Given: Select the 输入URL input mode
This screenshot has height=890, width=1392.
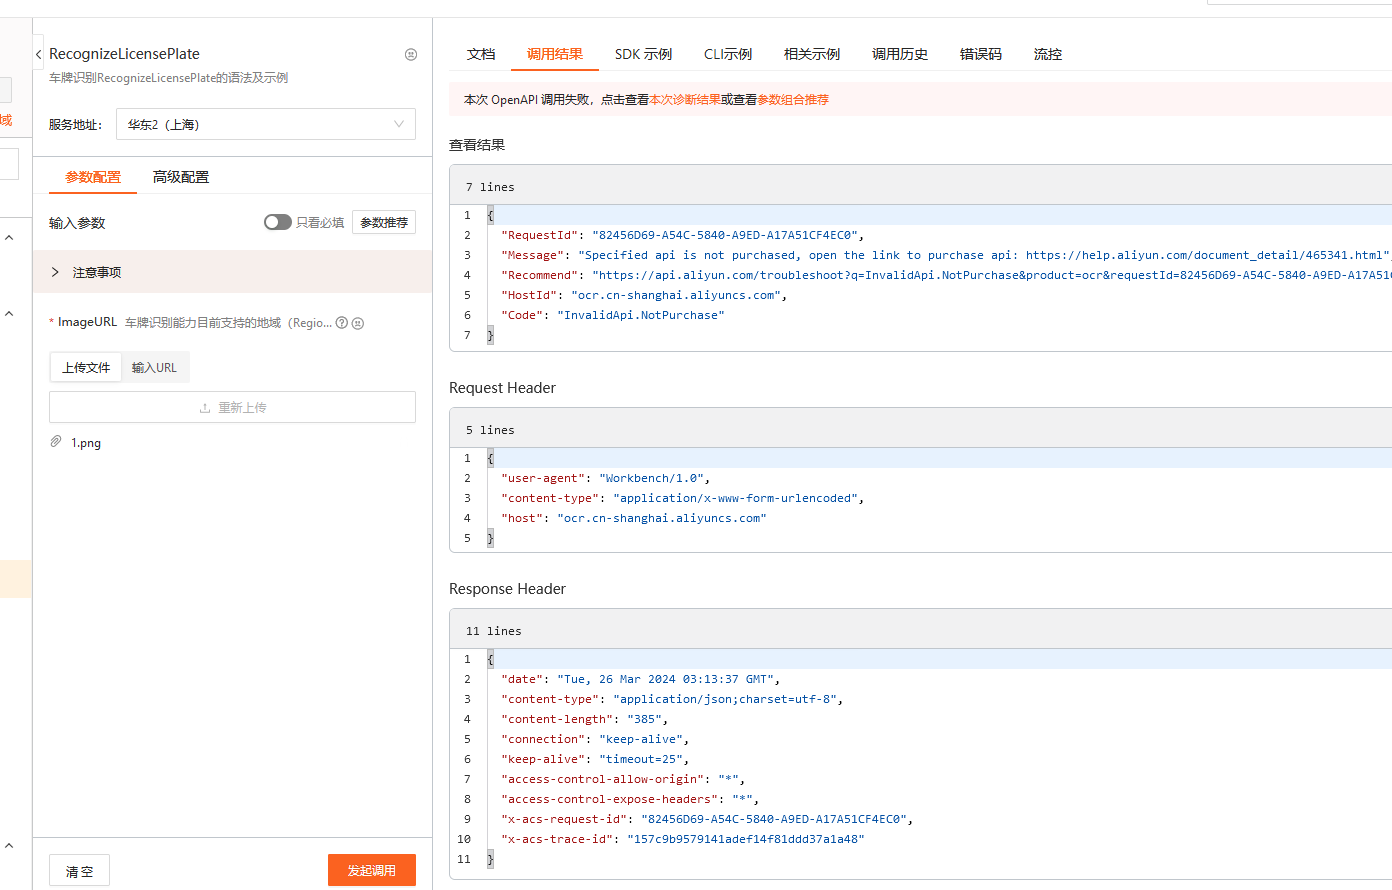Looking at the screenshot, I should pyautogui.click(x=154, y=367).
